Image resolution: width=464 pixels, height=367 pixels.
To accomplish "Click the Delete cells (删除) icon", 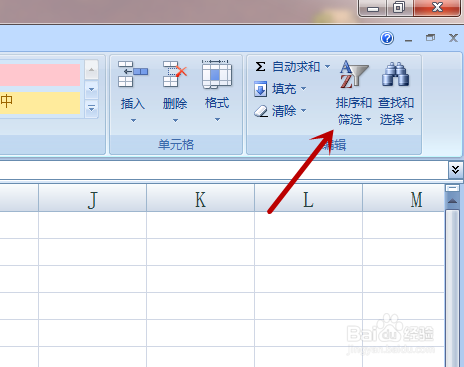I will (x=175, y=74).
